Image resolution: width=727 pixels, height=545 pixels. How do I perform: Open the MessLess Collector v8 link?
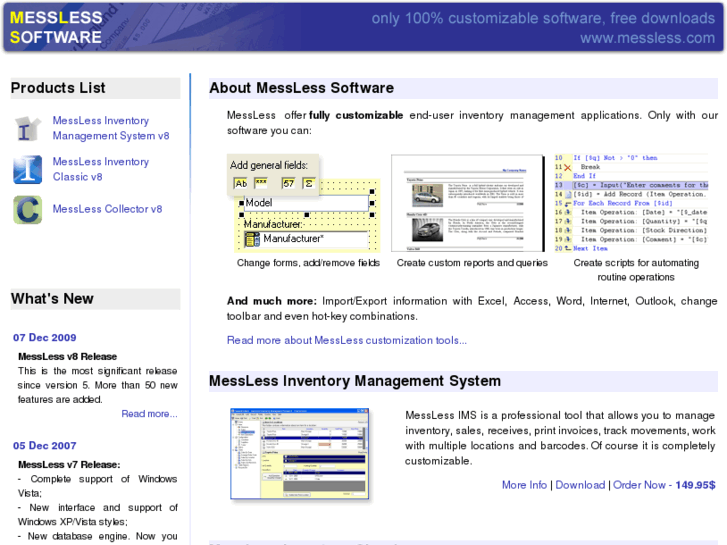(107, 209)
